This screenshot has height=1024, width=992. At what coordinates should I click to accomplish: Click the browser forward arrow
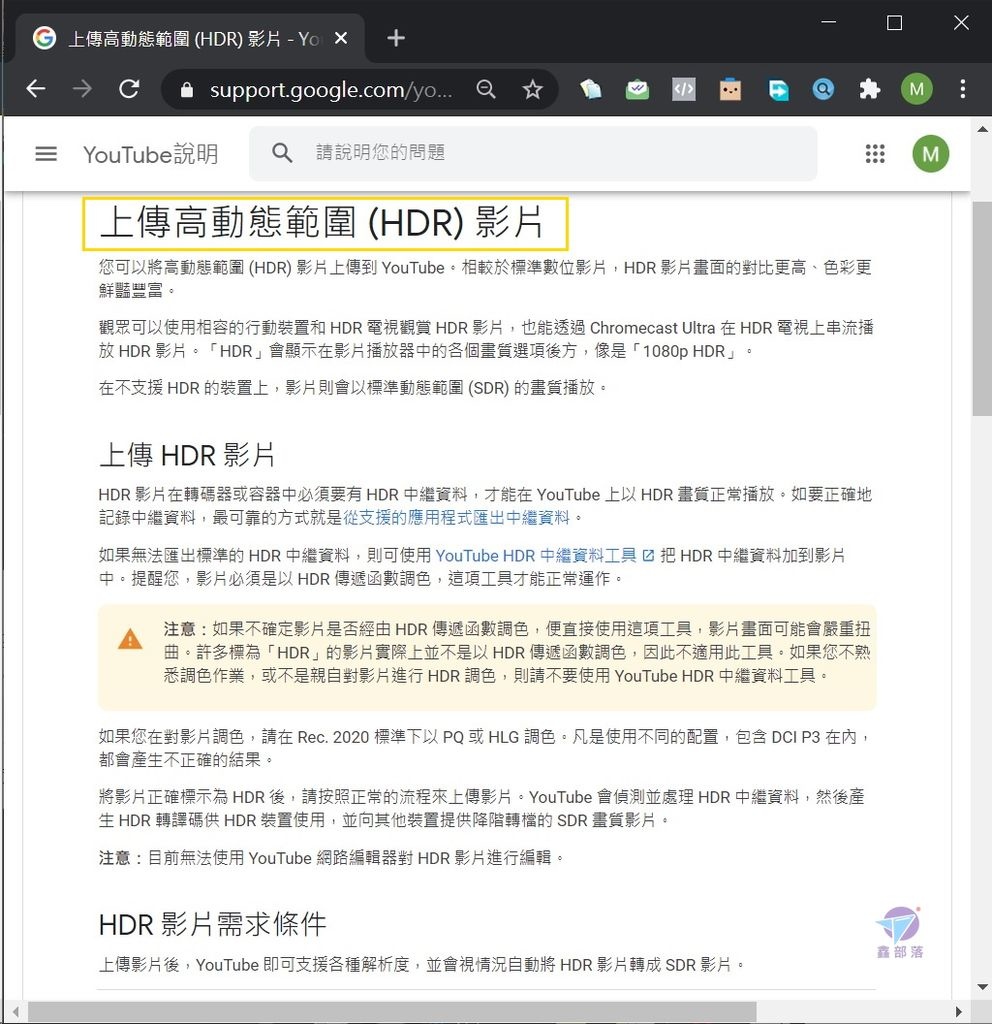click(82, 89)
